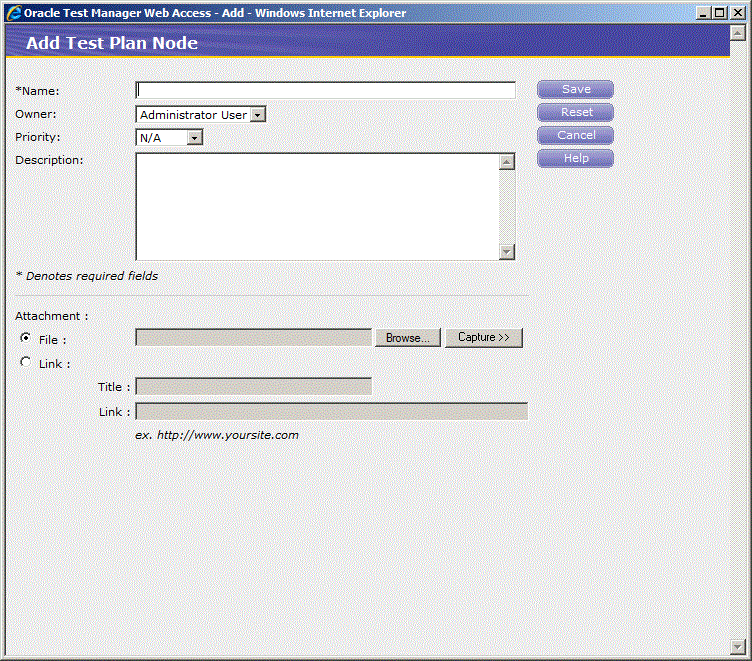Screen dimensions: 752x661
Task: Select the File attachment radio button
Action: [25, 338]
